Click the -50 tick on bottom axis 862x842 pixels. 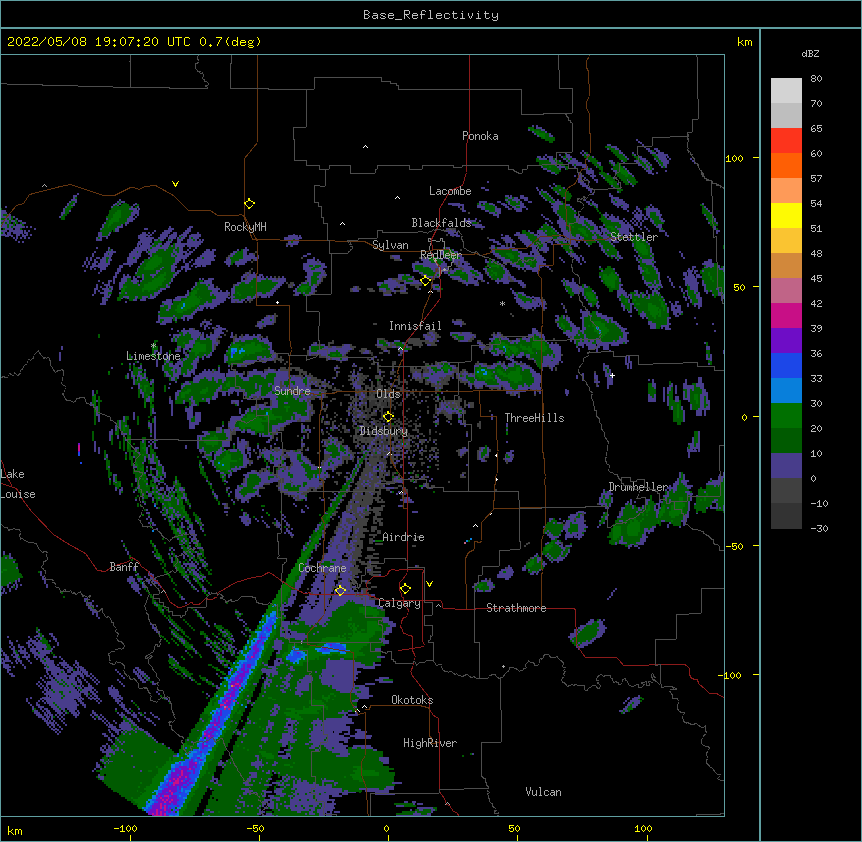[255, 828]
